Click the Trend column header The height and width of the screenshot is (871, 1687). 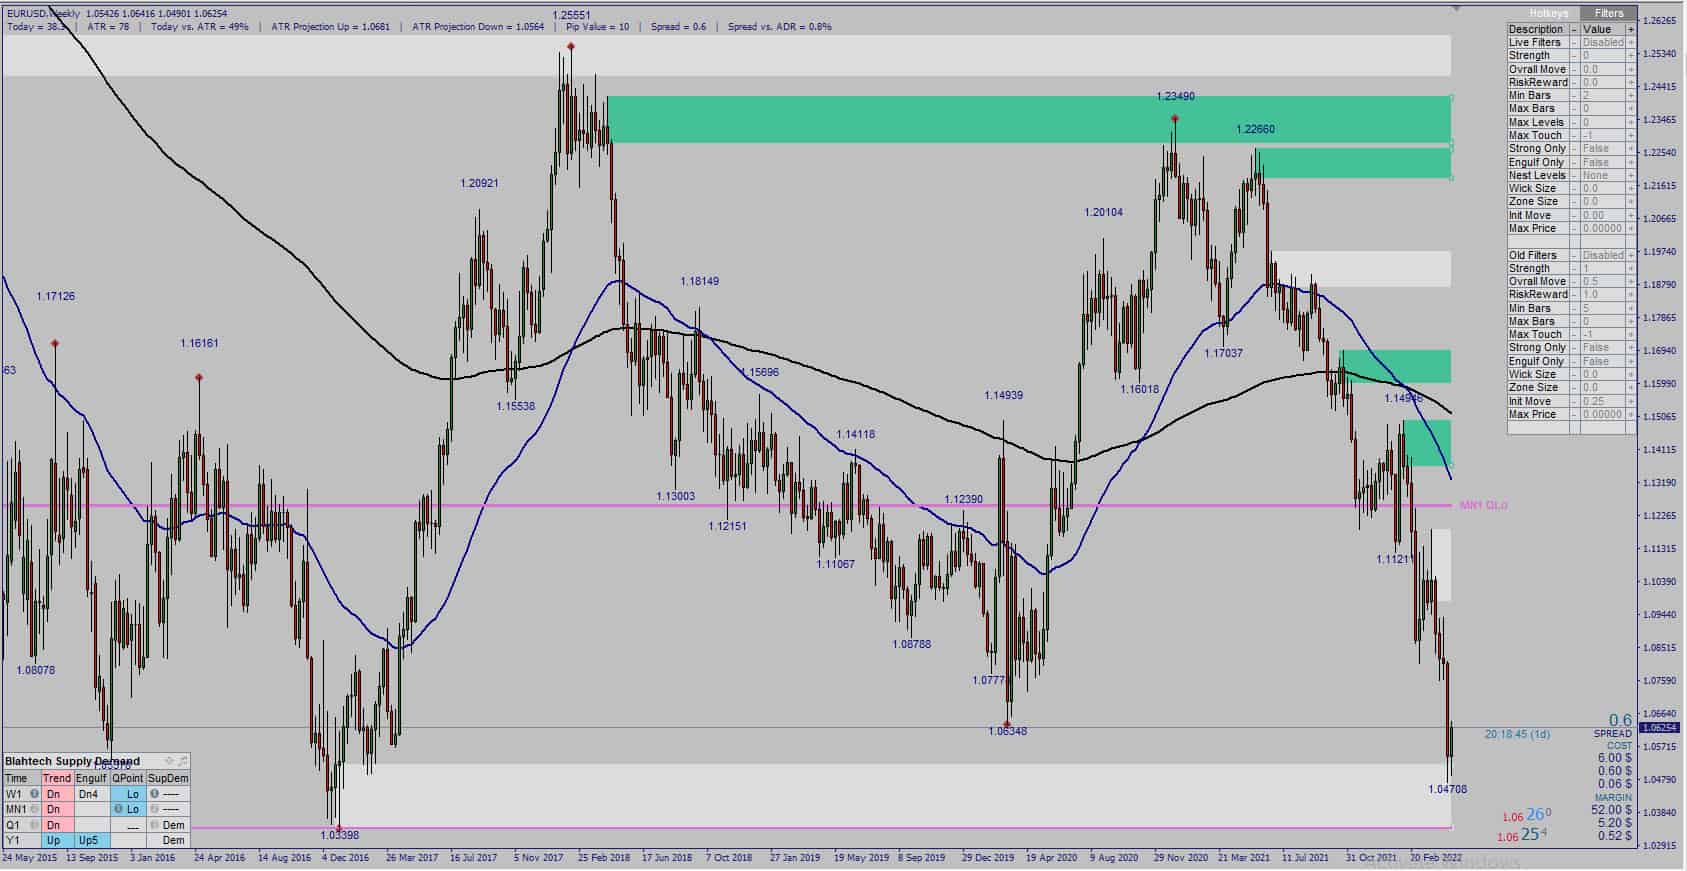(x=57, y=778)
